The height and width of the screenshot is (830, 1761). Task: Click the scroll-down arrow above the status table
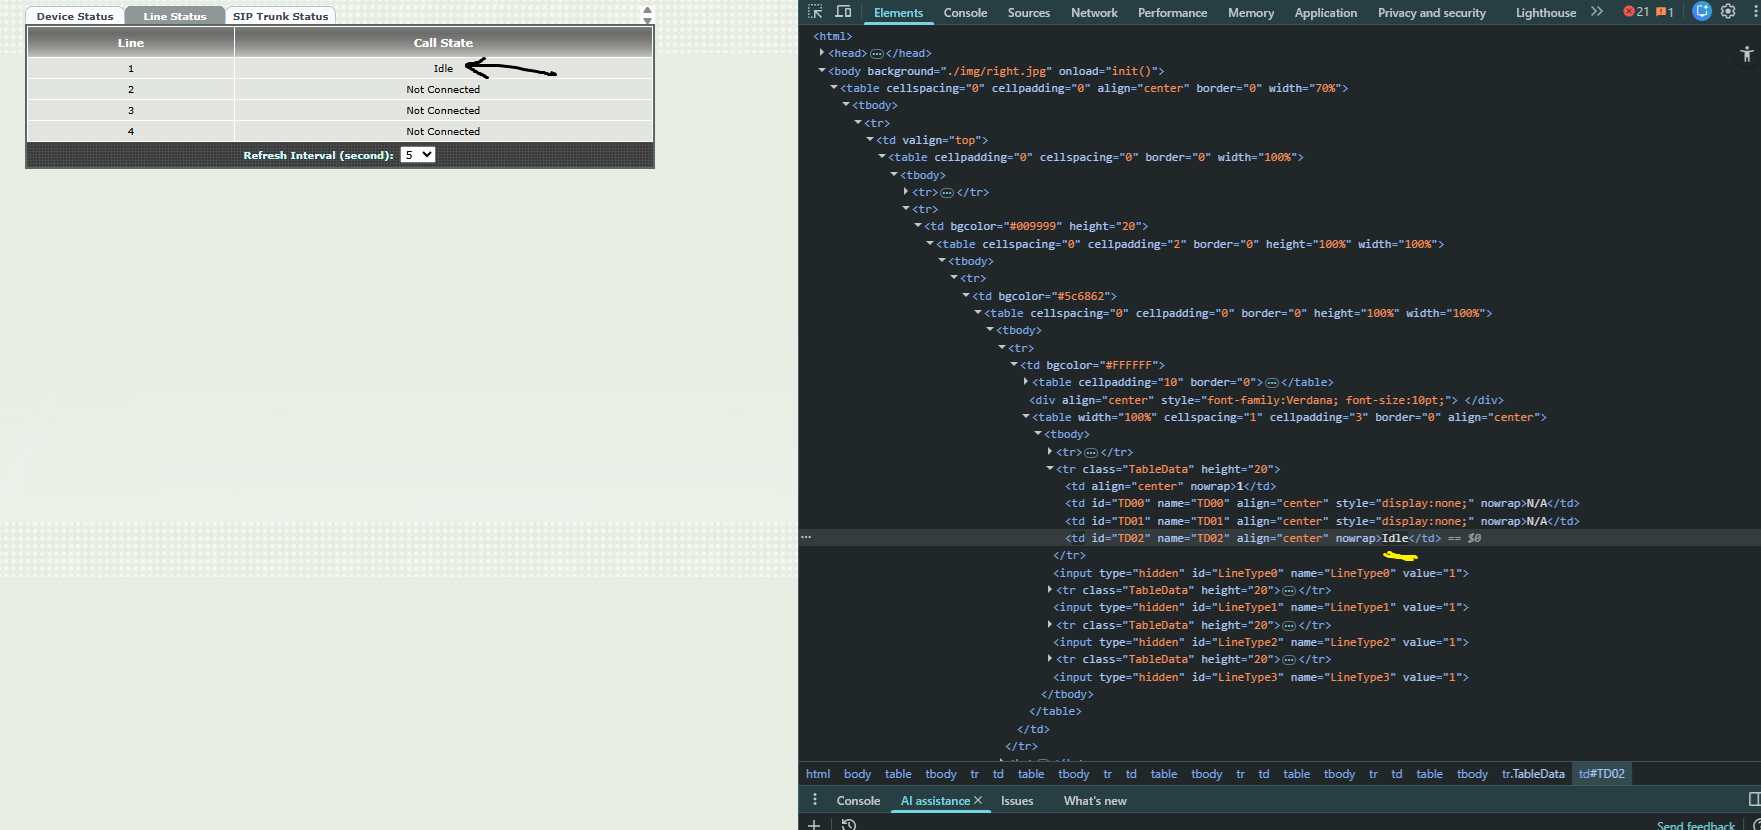647,21
